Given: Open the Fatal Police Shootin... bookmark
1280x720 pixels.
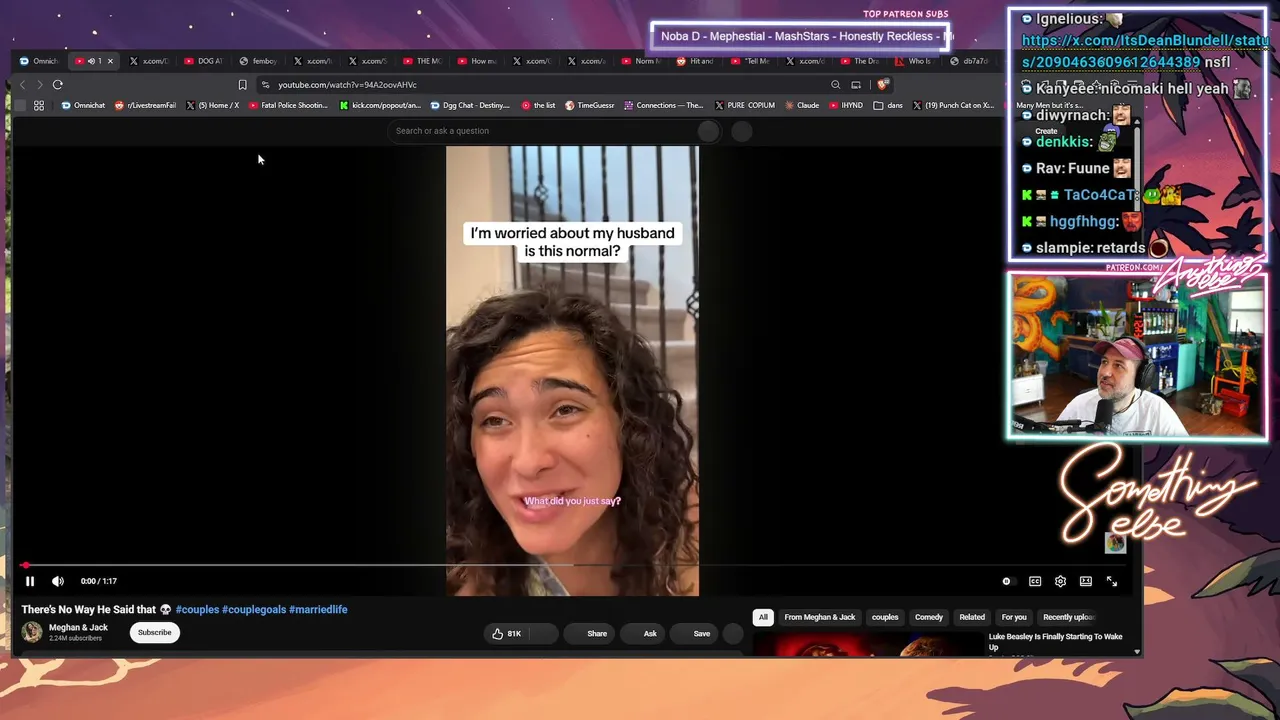Looking at the screenshot, I should (288, 105).
